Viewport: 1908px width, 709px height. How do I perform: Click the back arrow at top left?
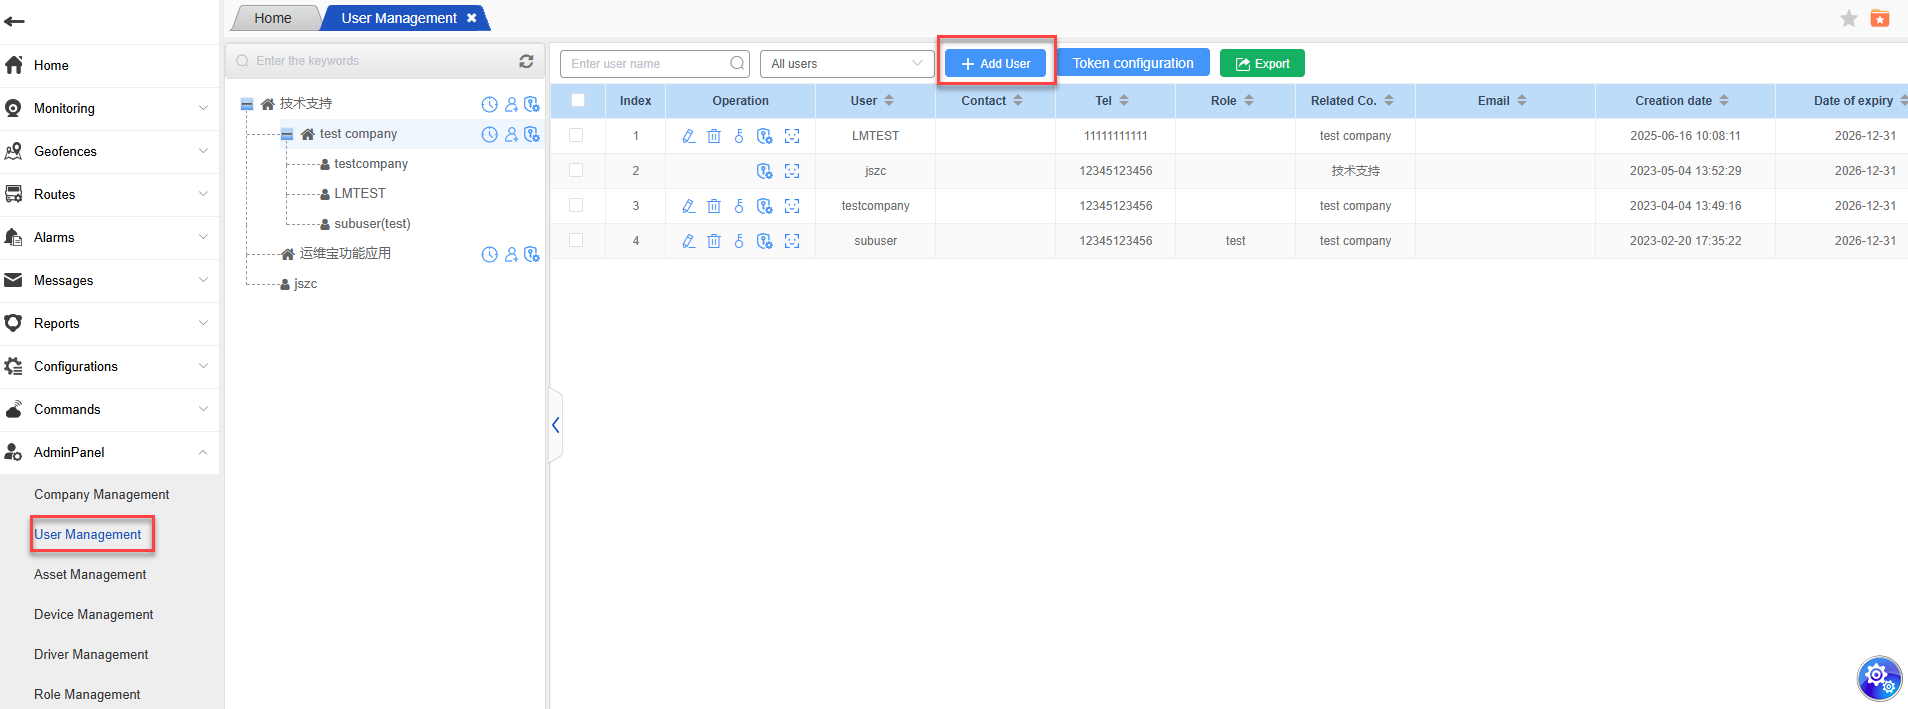(15, 21)
